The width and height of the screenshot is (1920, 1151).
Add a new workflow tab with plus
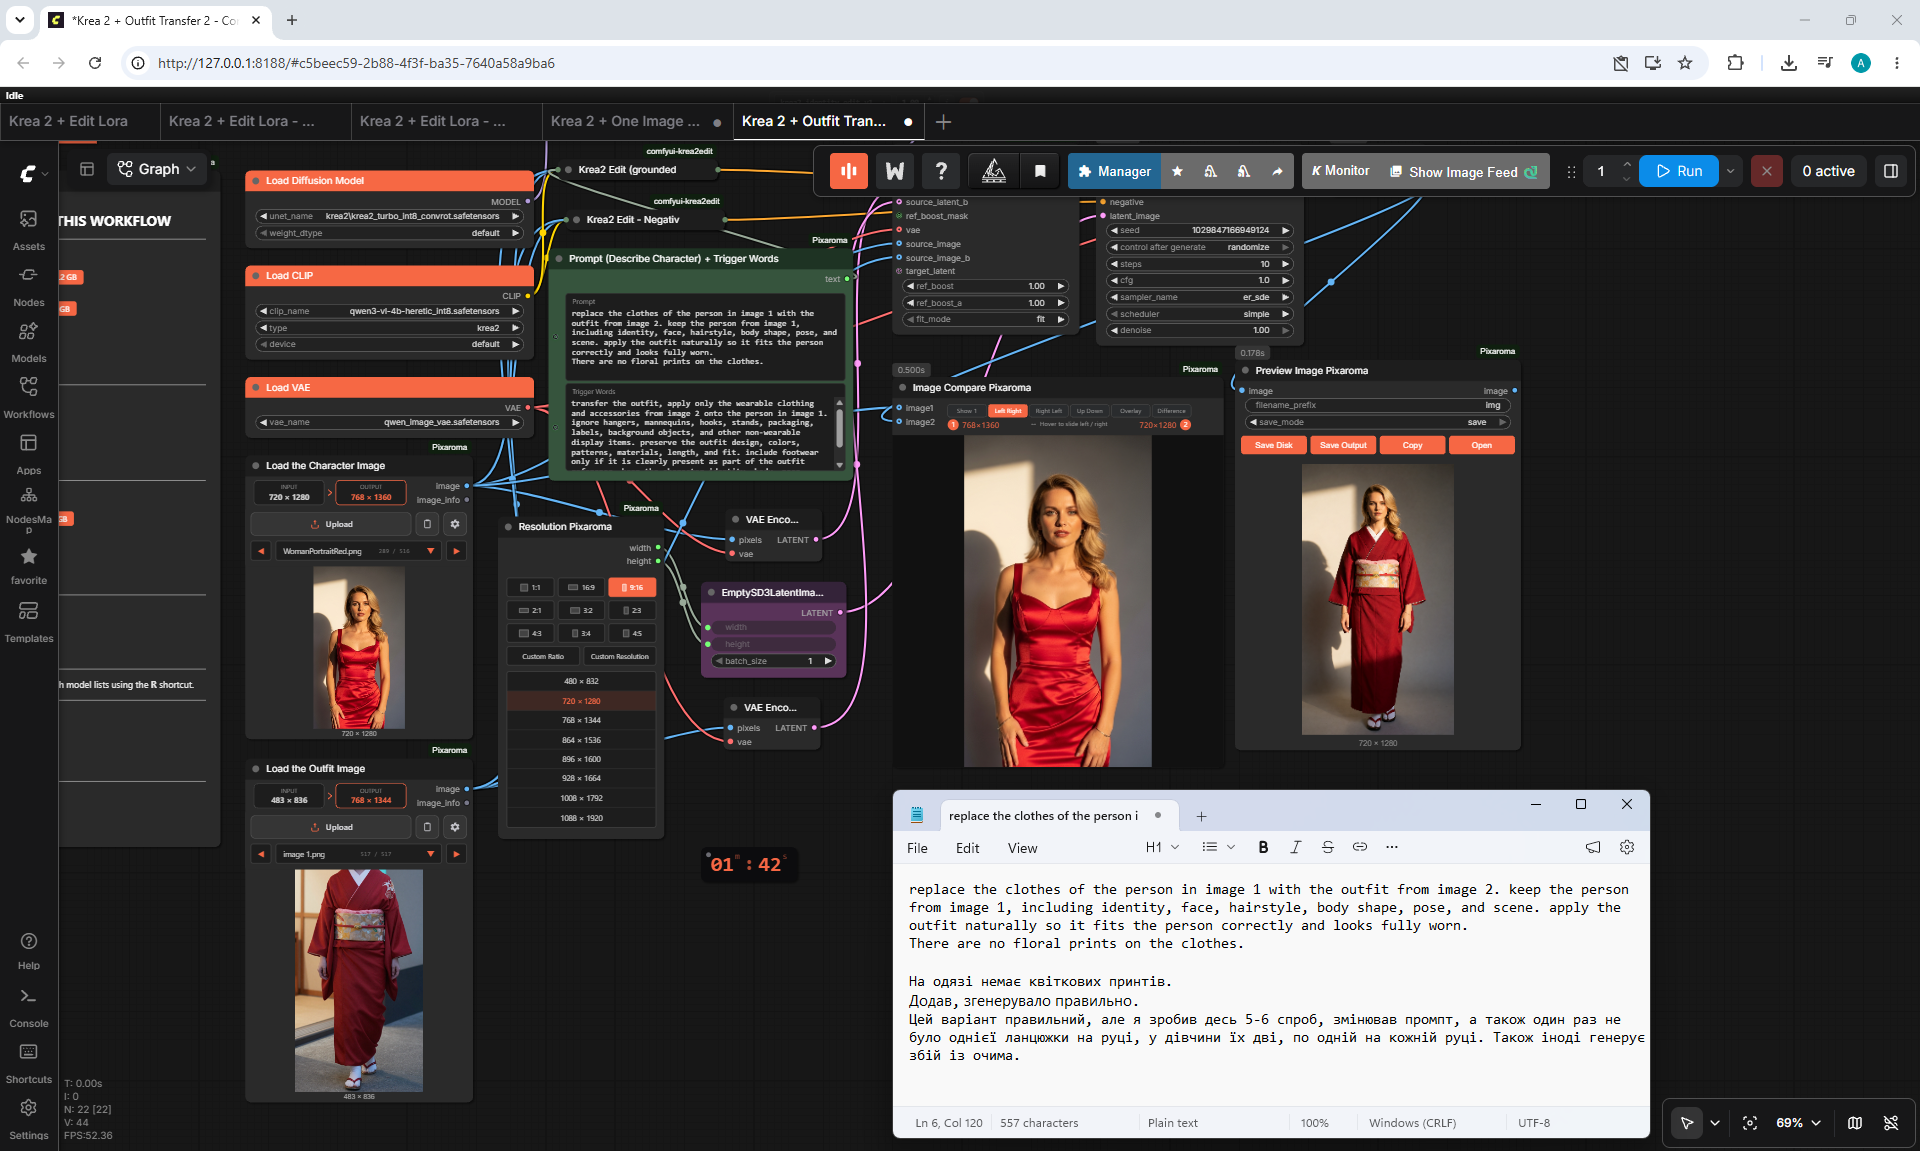coord(943,122)
